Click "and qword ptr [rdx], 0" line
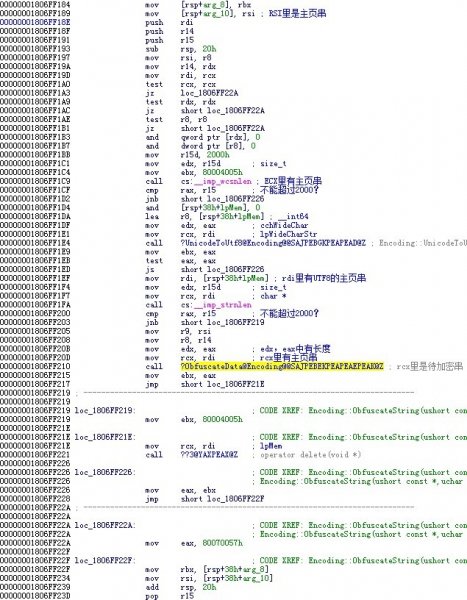This screenshot has width=467, height=600. (x=202, y=137)
